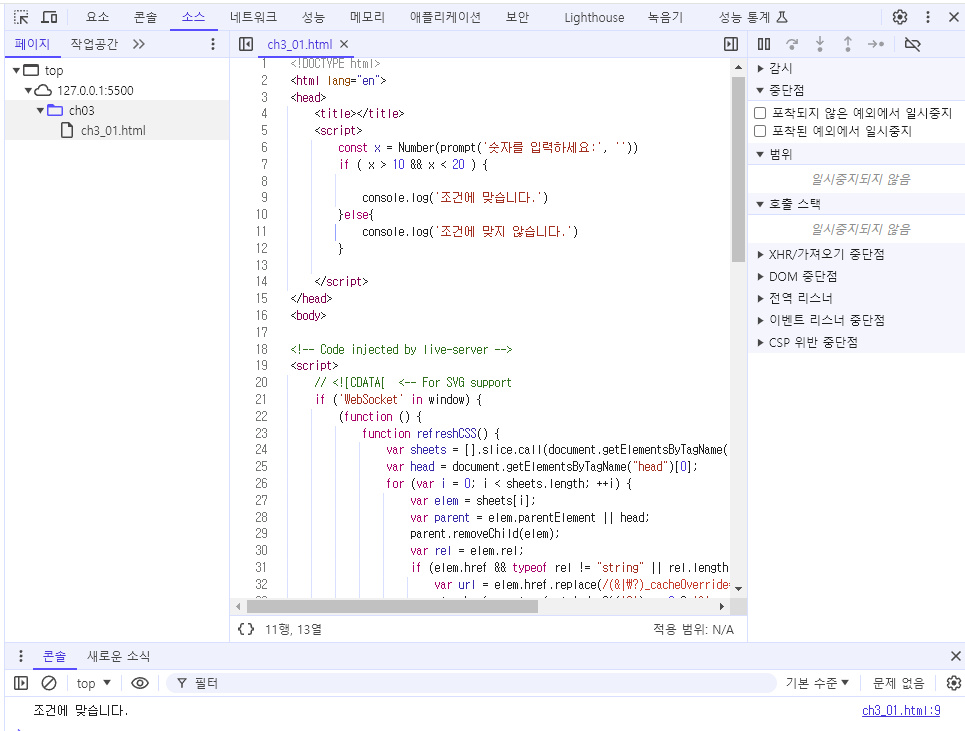Close the console drawer

coord(955,656)
